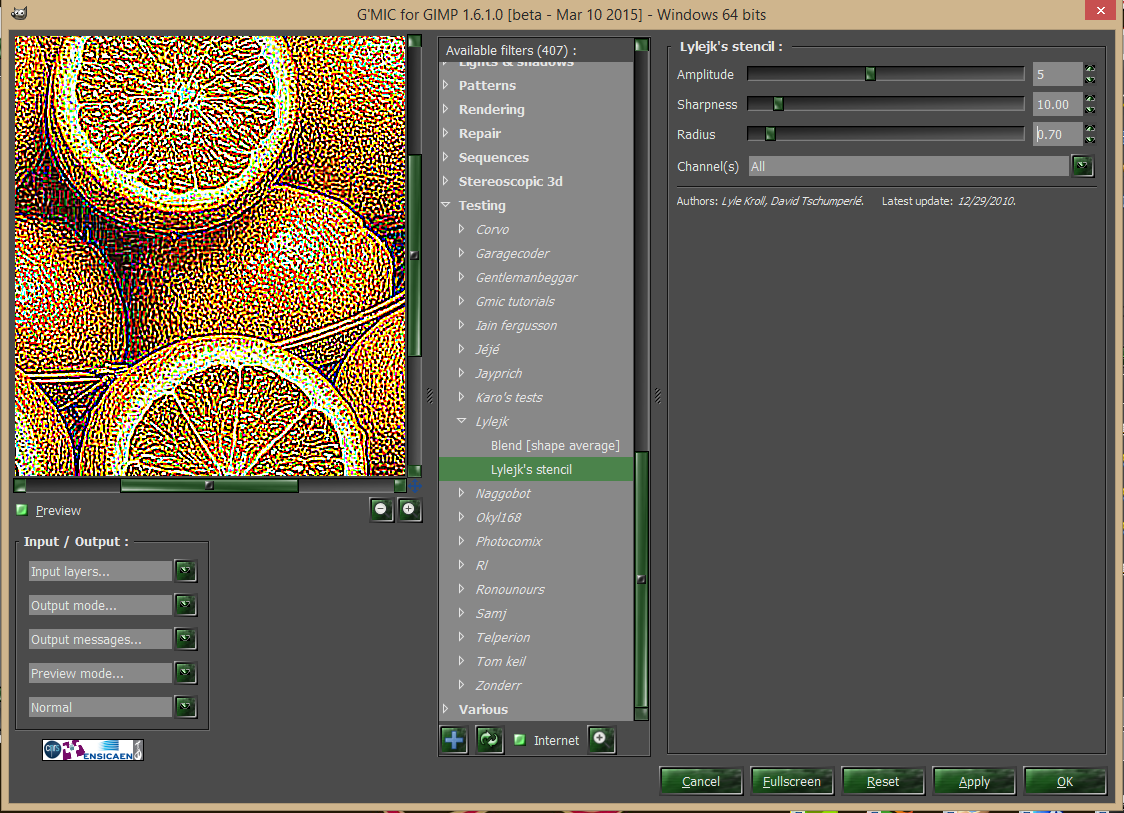Expand the Sequences filter category
The height and width of the screenshot is (813, 1124).
tap(446, 157)
